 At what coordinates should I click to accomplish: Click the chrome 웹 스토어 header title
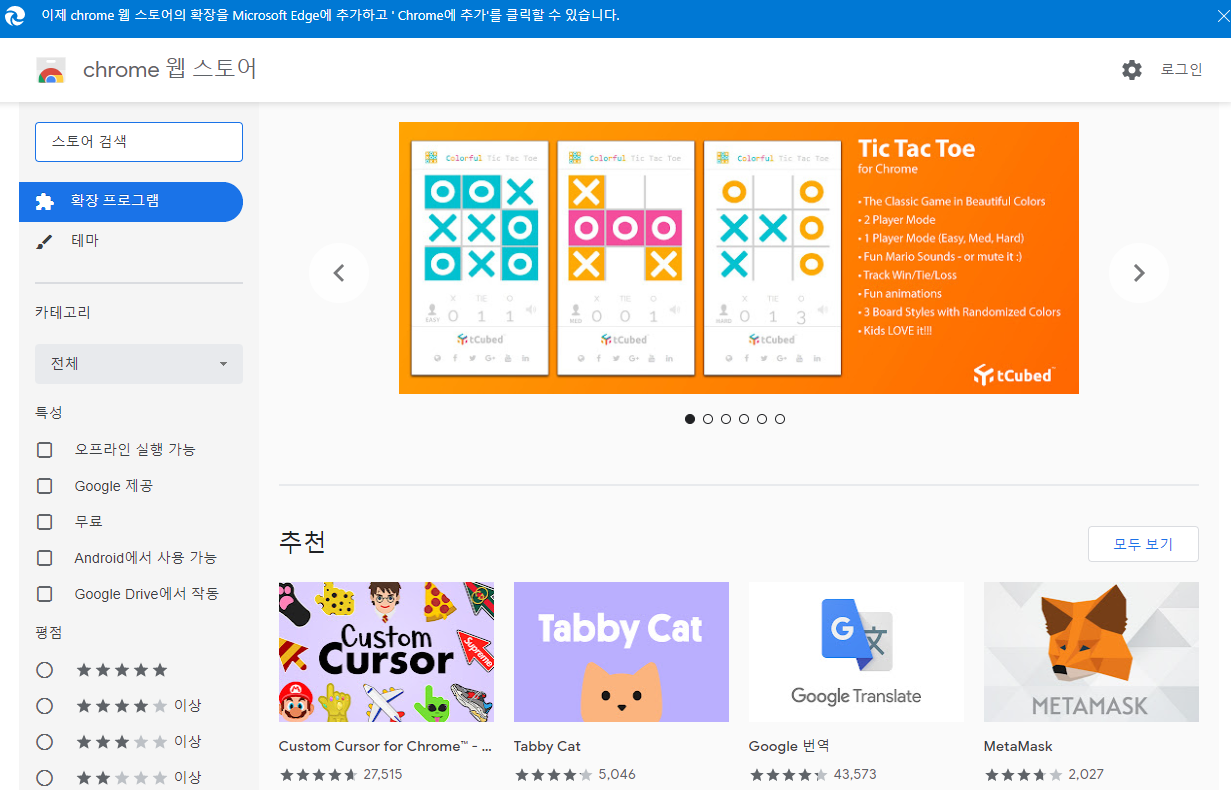(170, 70)
